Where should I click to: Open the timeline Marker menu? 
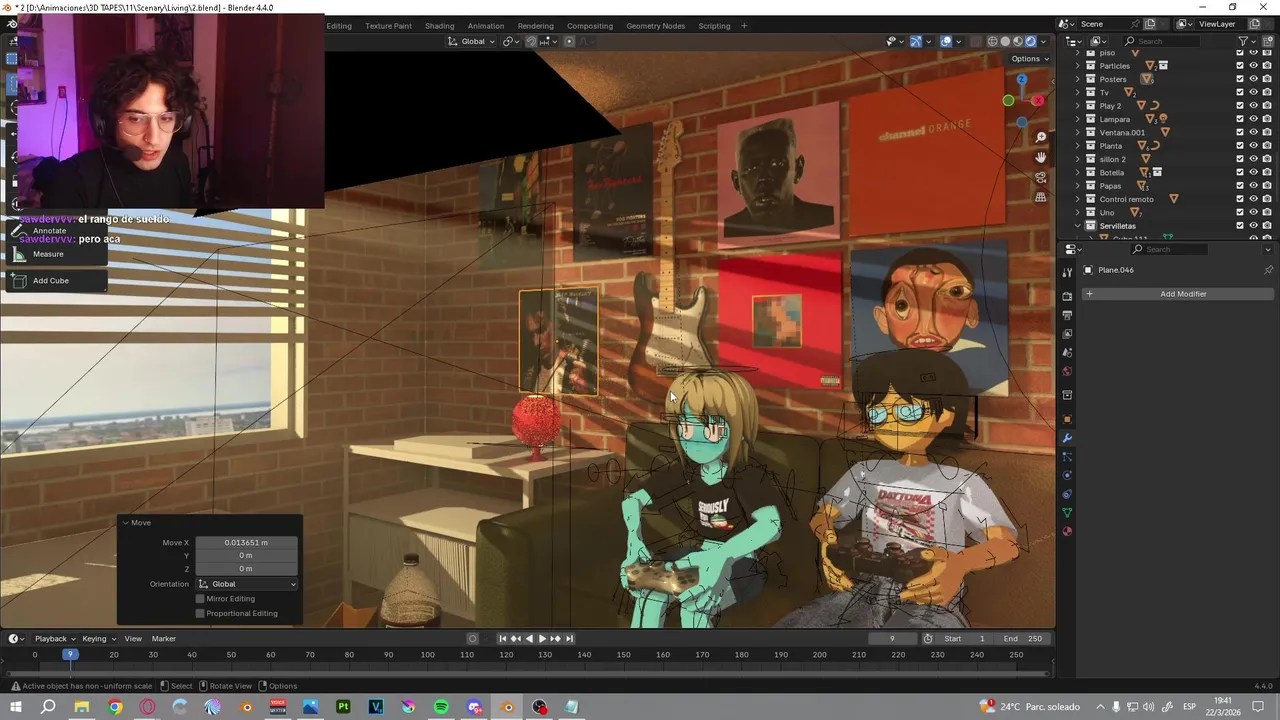(164, 639)
